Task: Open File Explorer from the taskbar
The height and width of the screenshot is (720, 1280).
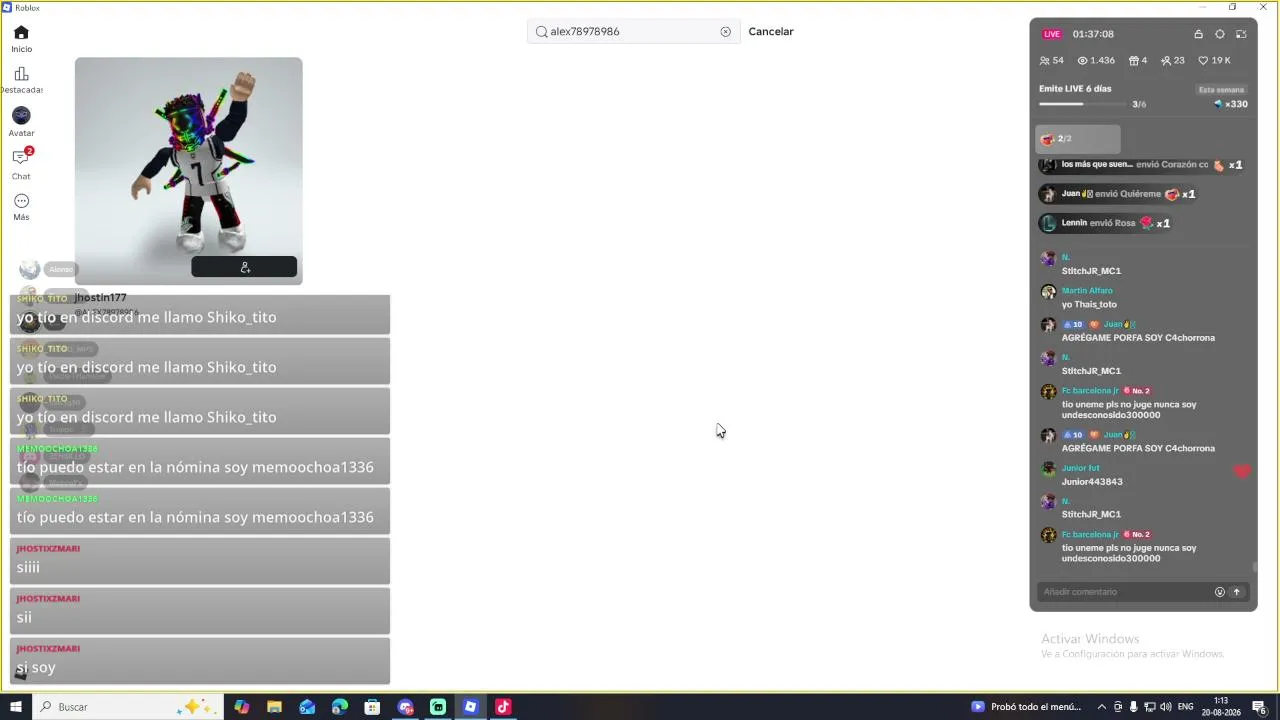Action: point(274,707)
